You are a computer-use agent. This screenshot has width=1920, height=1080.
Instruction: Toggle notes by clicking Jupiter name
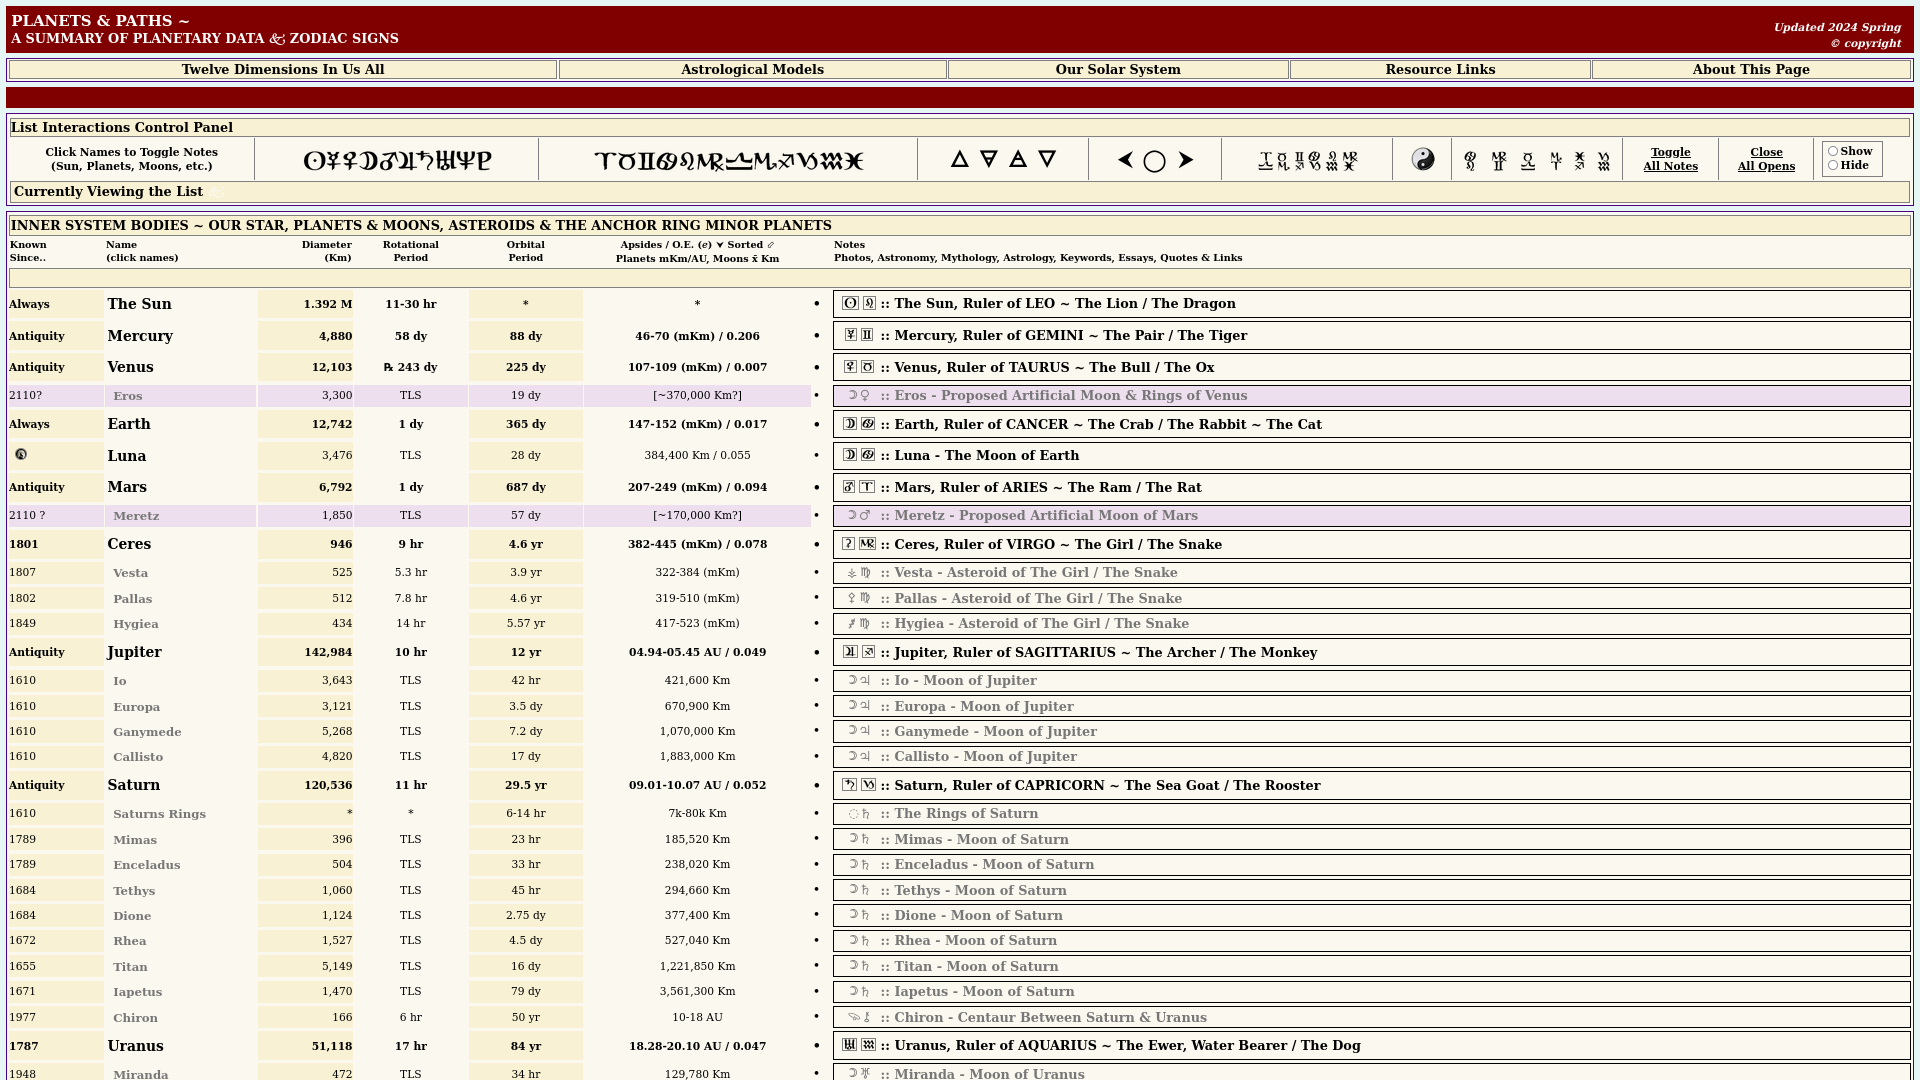click(x=134, y=652)
